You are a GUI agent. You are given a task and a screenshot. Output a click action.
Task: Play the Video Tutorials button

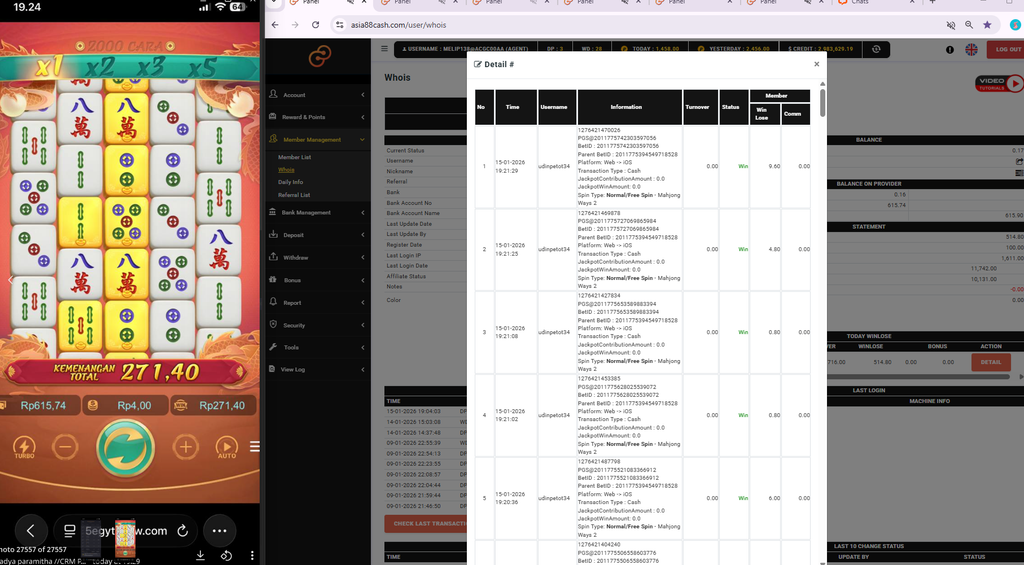(x=999, y=84)
